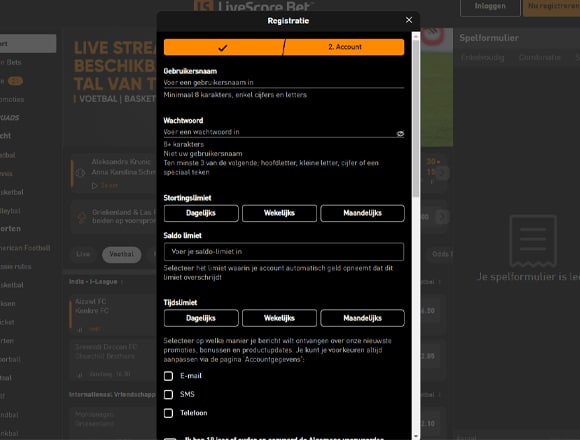Choose Maandelijks under Tijdslimiet
The width and height of the screenshot is (580, 440).
[x=362, y=318]
